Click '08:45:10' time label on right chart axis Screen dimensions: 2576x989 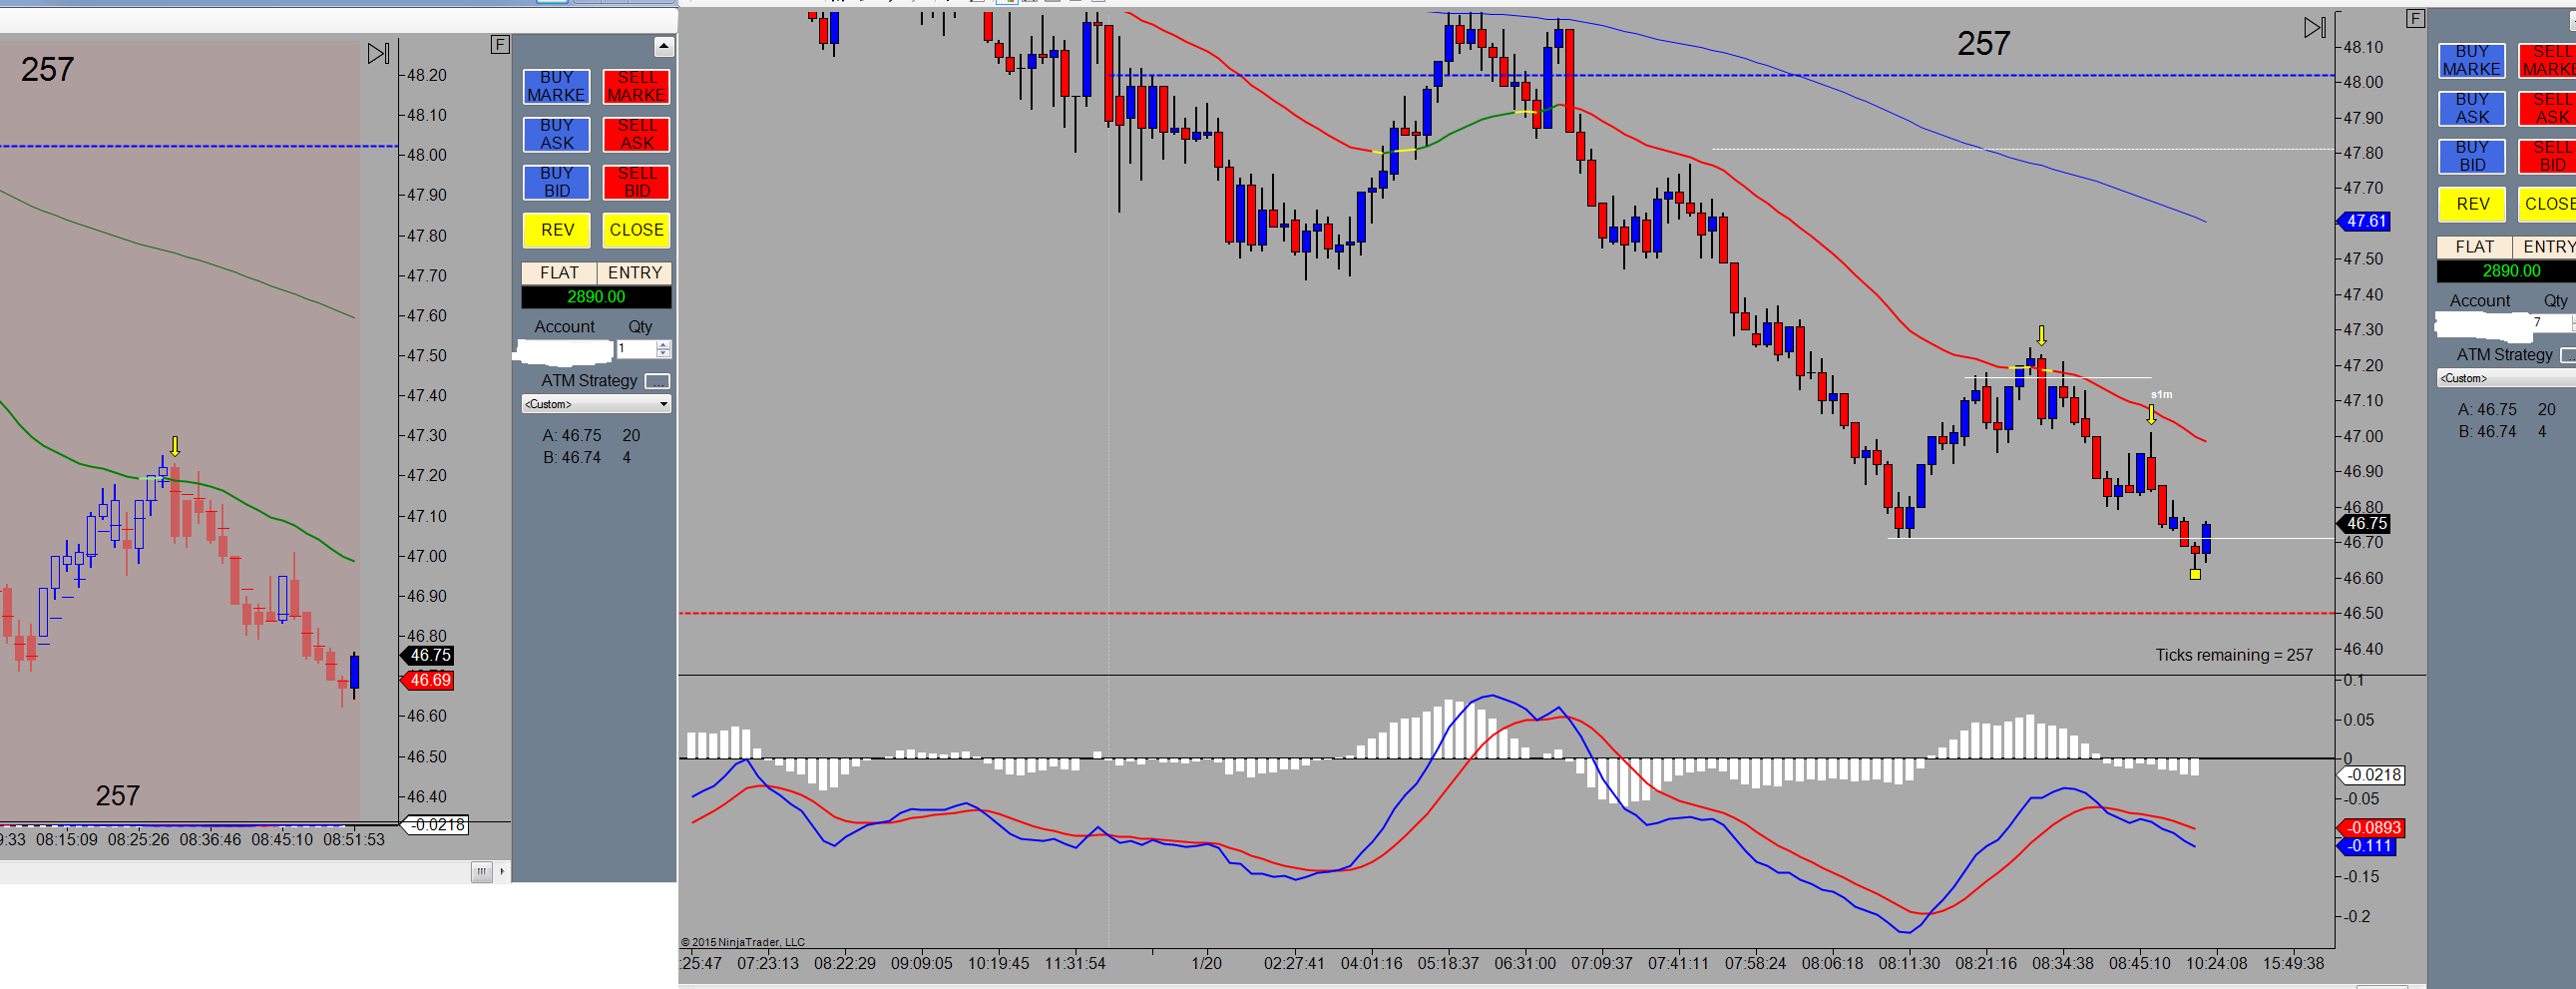pyautogui.click(x=2139, y=963)
